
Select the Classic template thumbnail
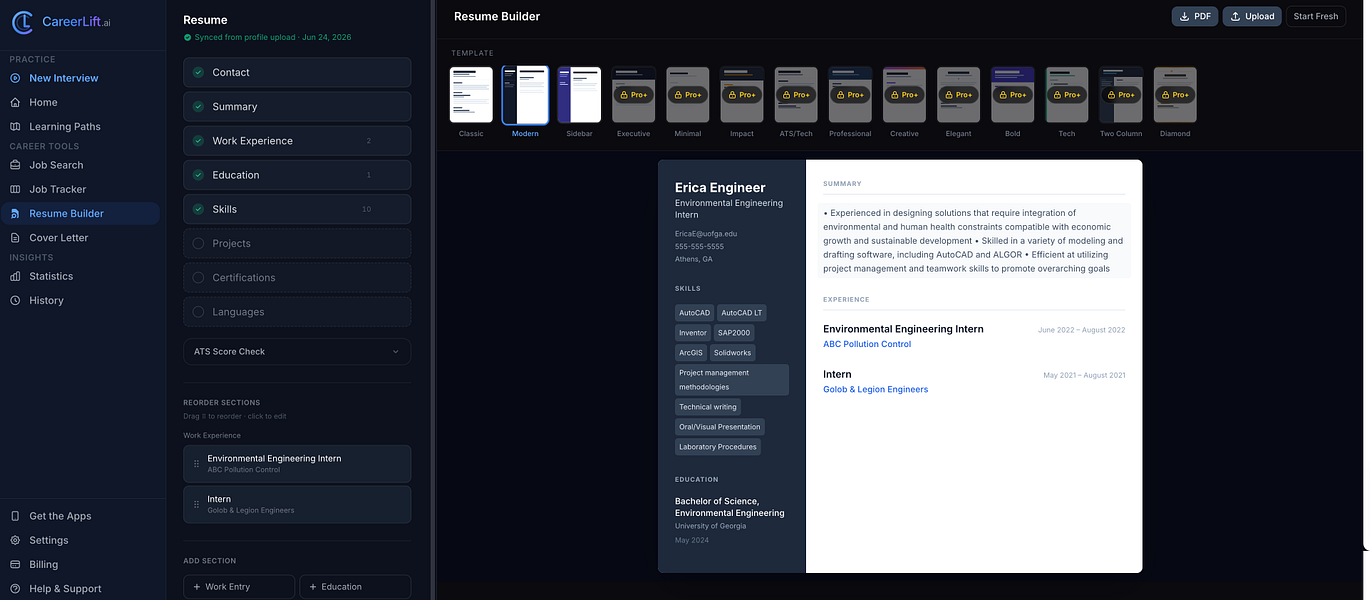click(x=471, y=95)
